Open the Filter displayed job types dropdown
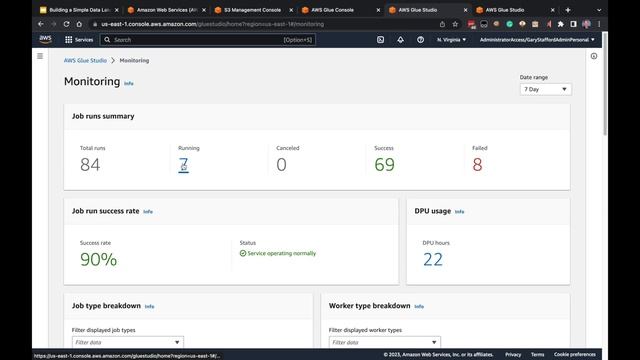The image size is (640, 360). point(128,342)
